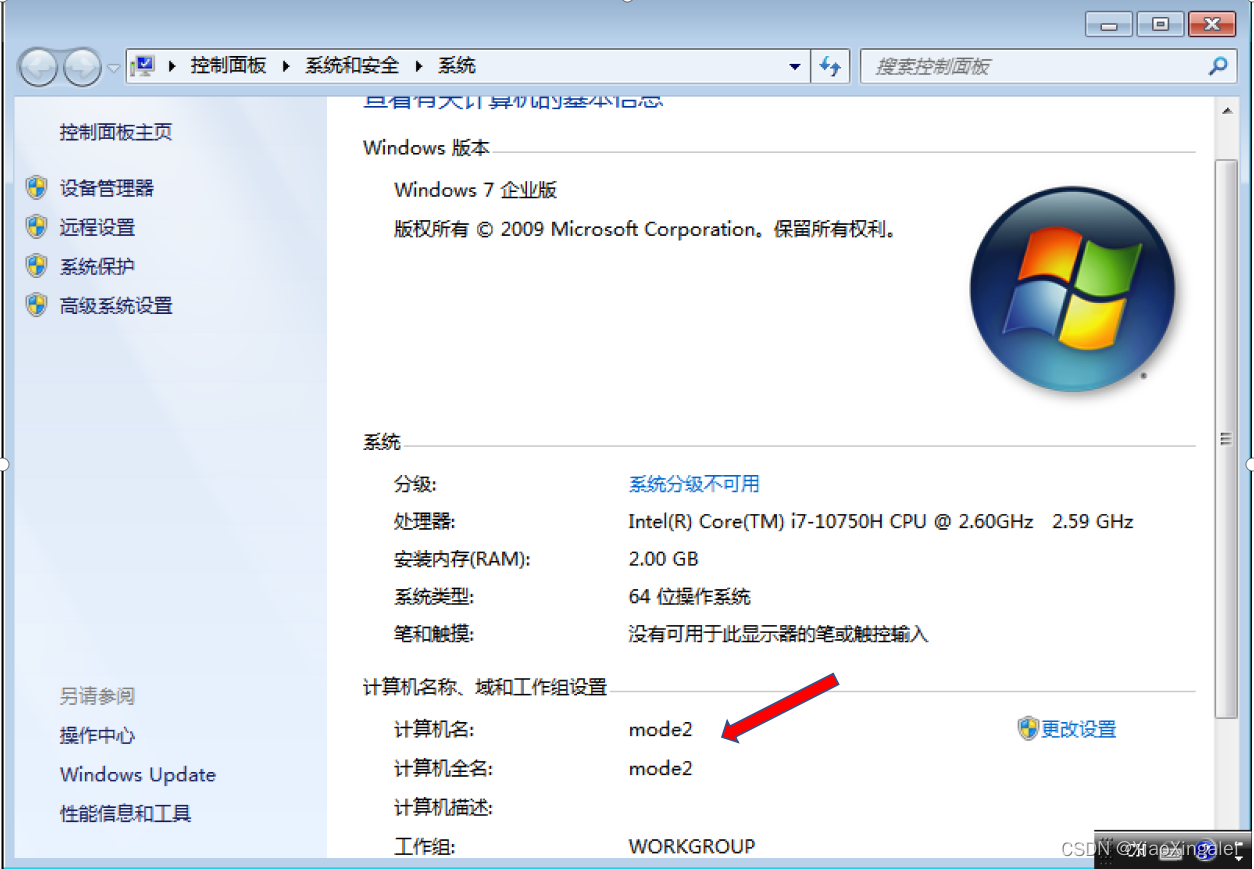Image resolution: width=1254 pixels, height=869 pixels.
Task: Click the Windows logo image
Action: tap(1071, 289)
